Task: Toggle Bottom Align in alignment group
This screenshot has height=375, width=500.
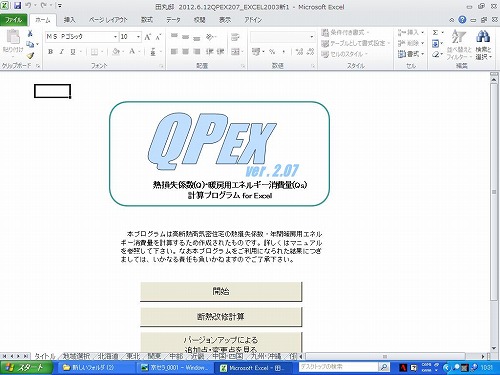Action: (197, 37)
